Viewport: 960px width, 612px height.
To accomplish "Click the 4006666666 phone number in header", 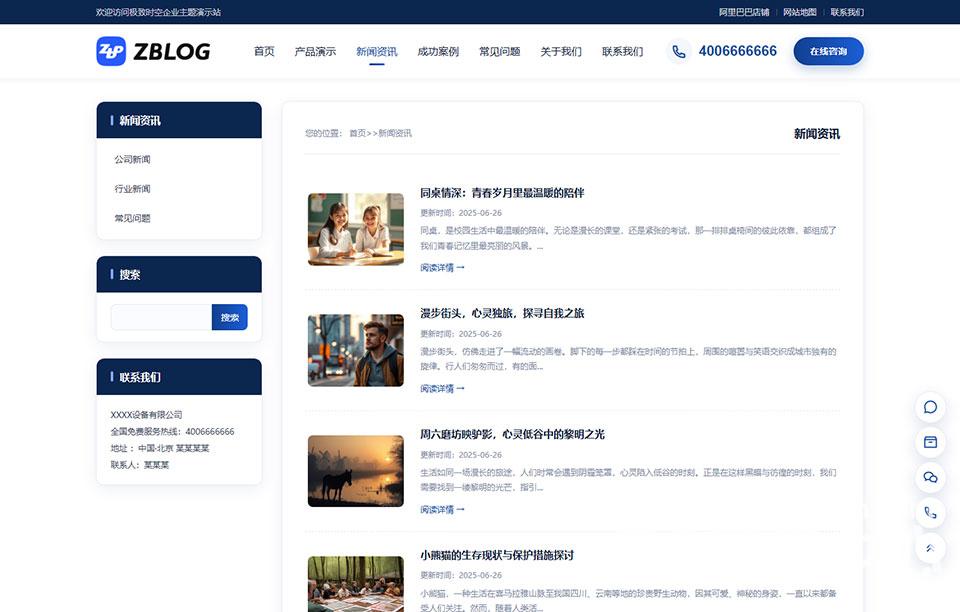I will click(738, 51).
